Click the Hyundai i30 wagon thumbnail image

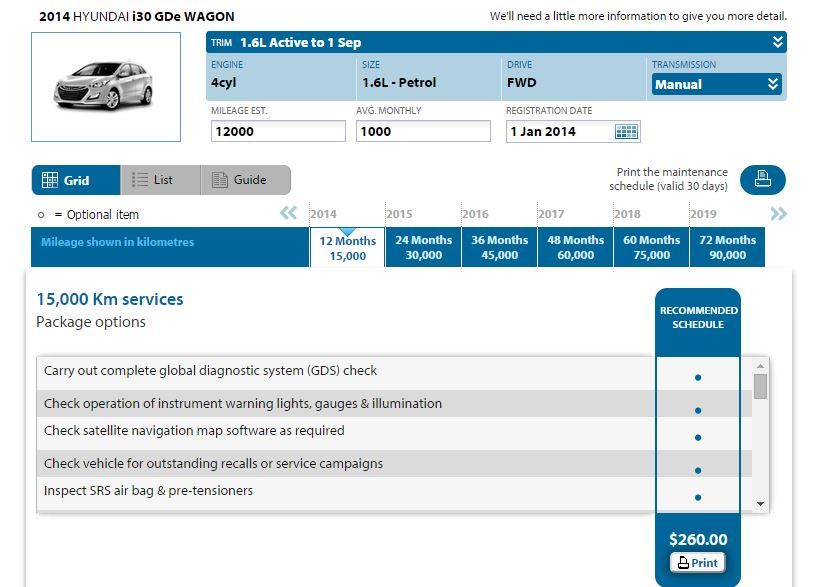106,87
